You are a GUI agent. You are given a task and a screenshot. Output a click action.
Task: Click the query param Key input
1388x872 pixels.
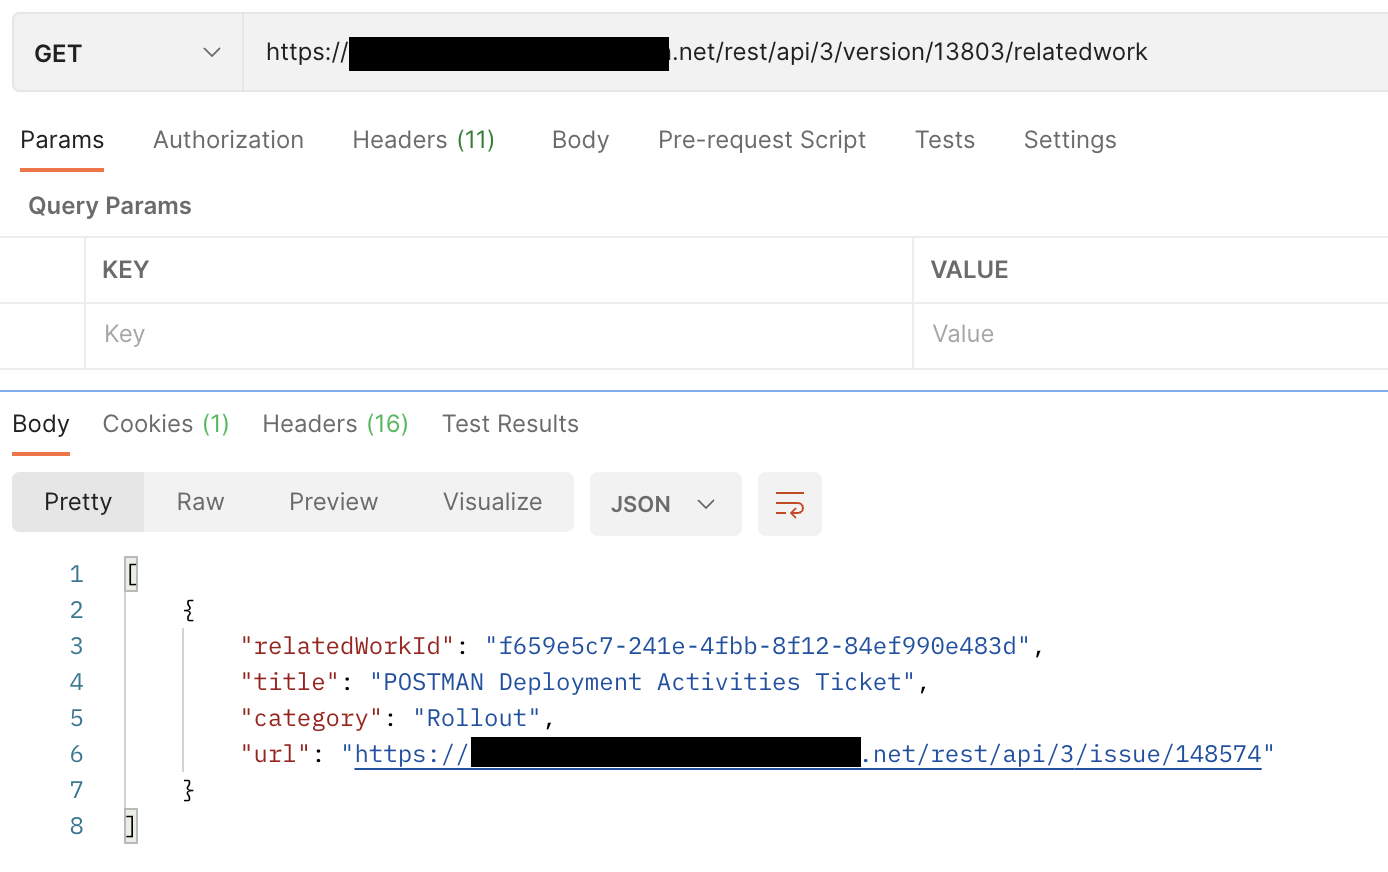499,335
